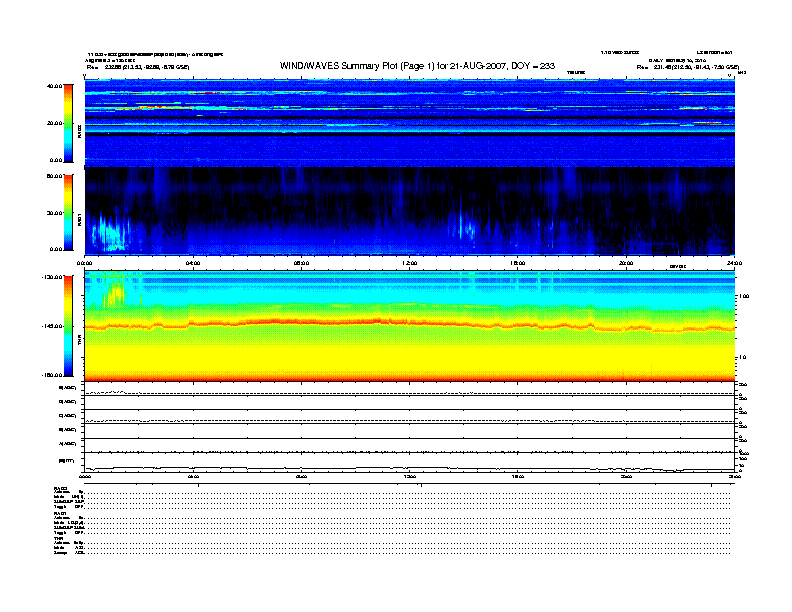The height and width of the screenshot is (612, 792).
Task: Select the 30.00 tick on RAD1 color bar
Action: click(x=54, y=213)
